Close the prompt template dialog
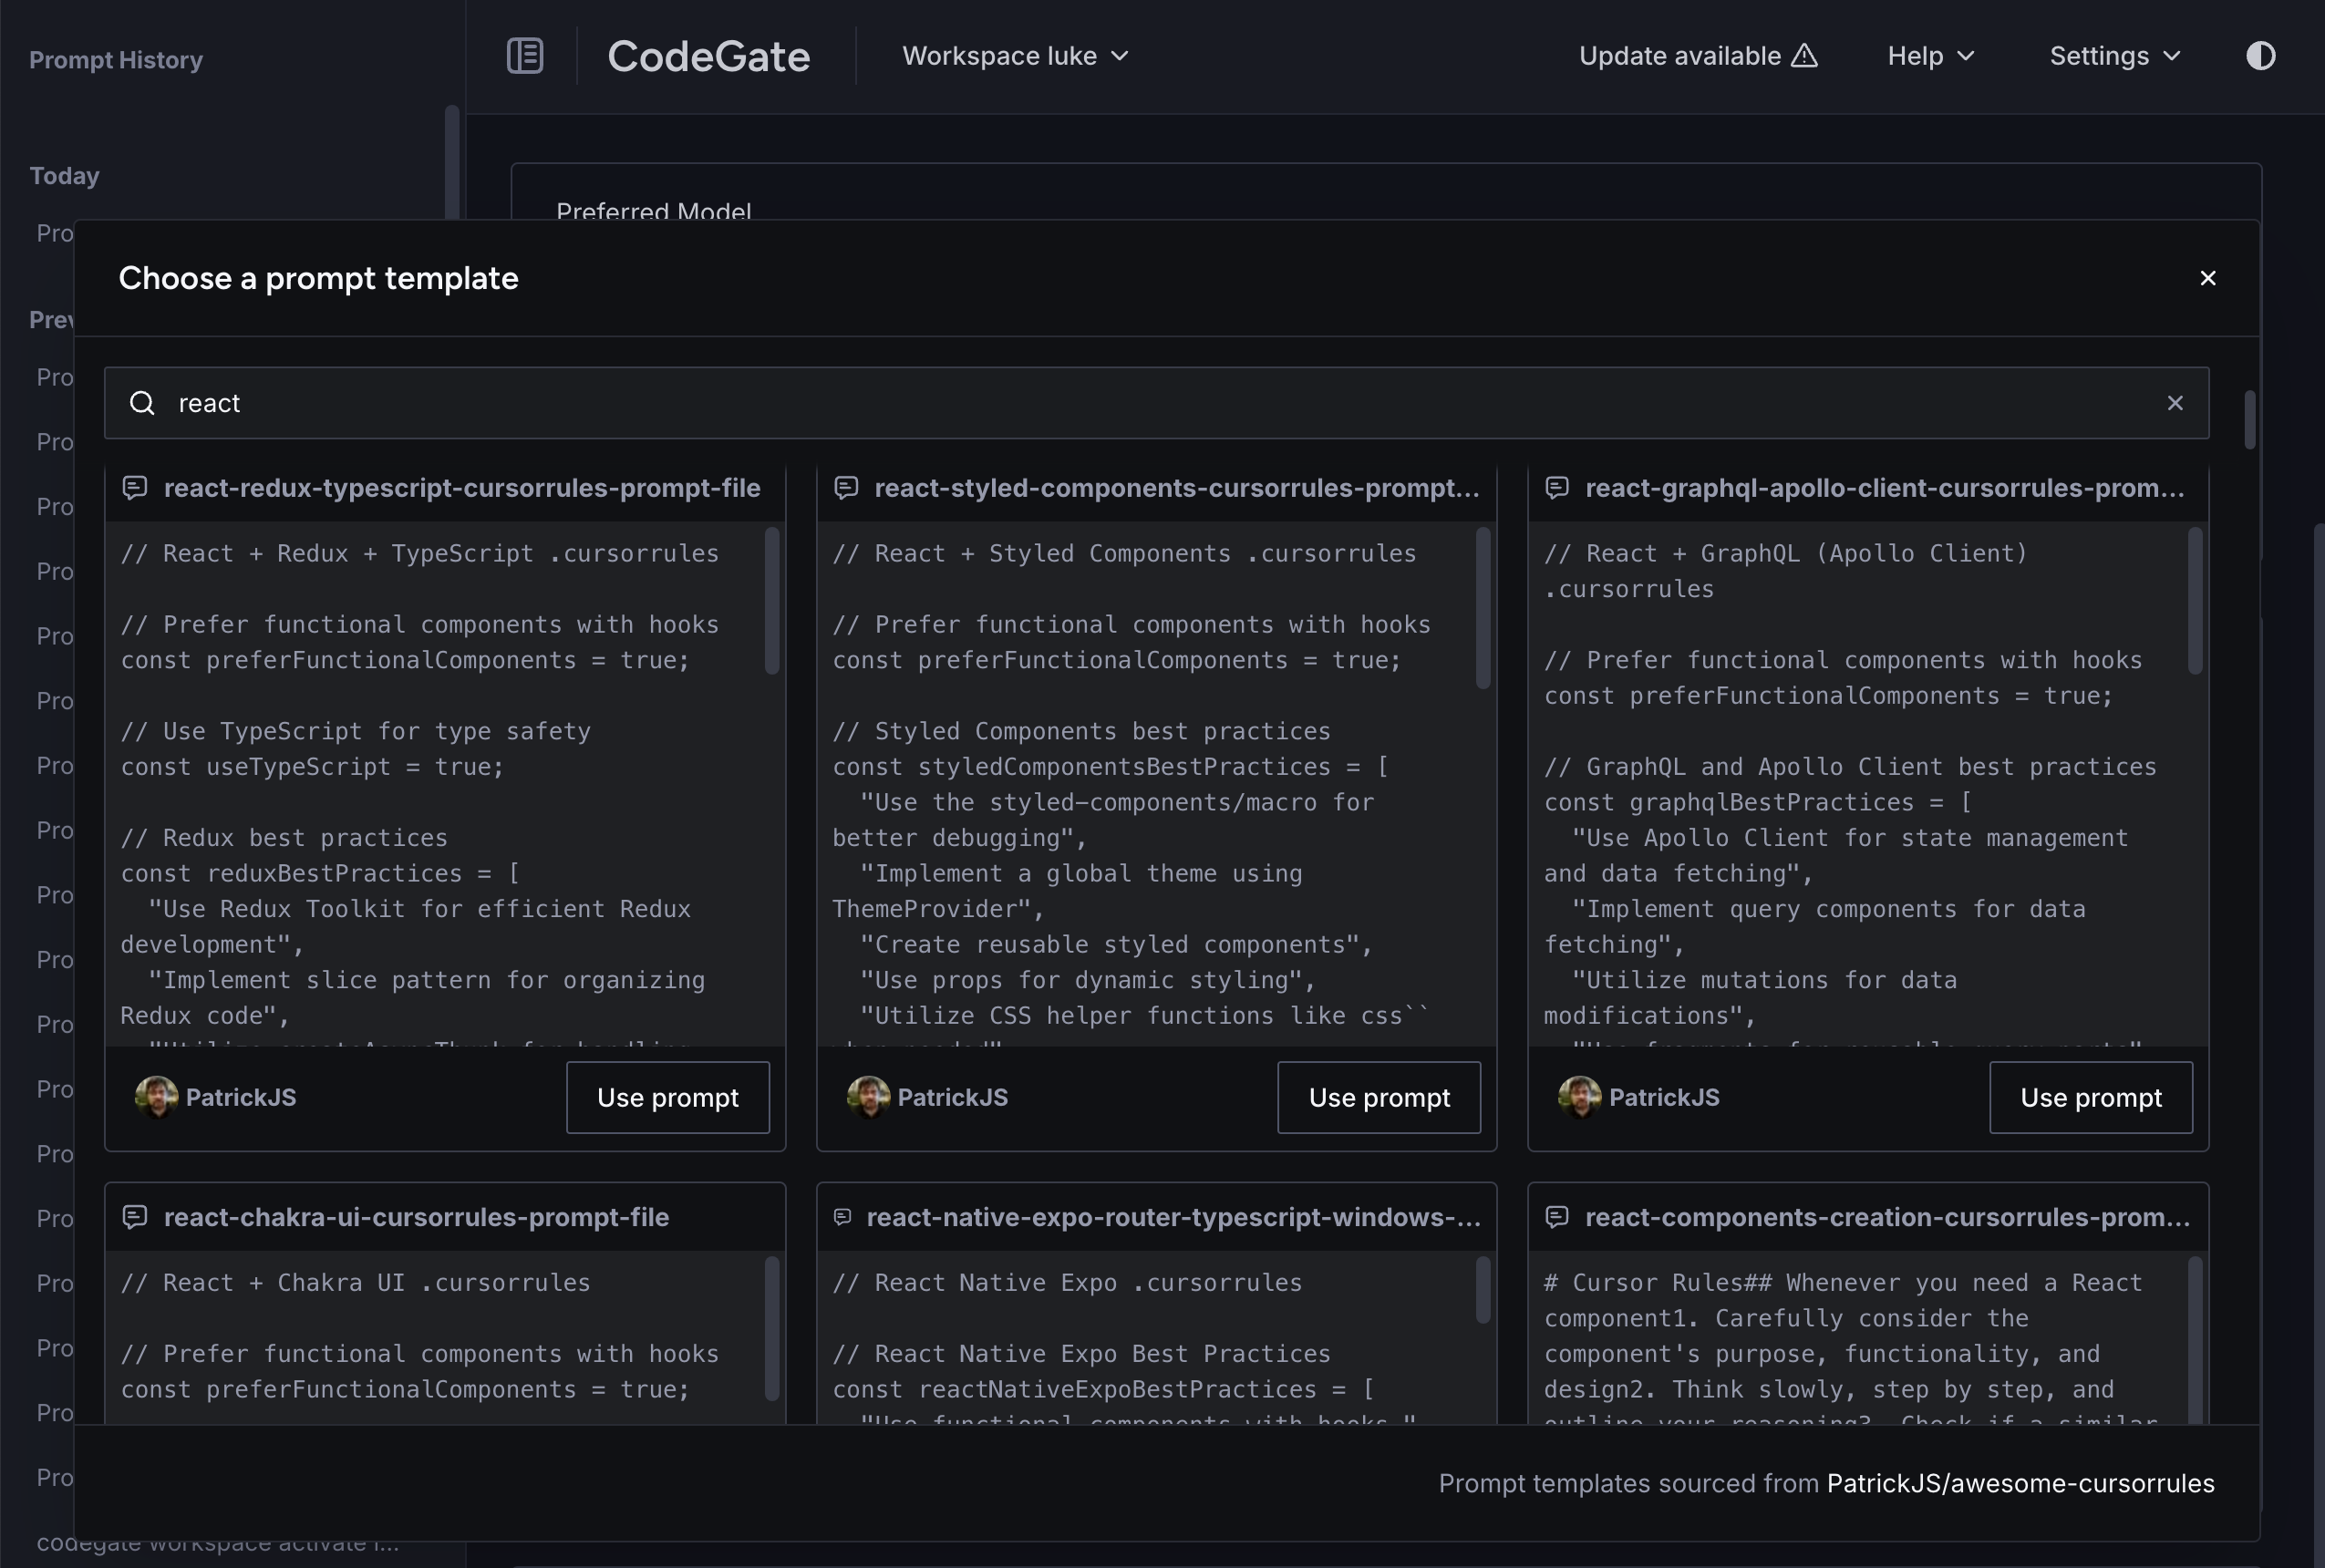 tap(2208, 278)
